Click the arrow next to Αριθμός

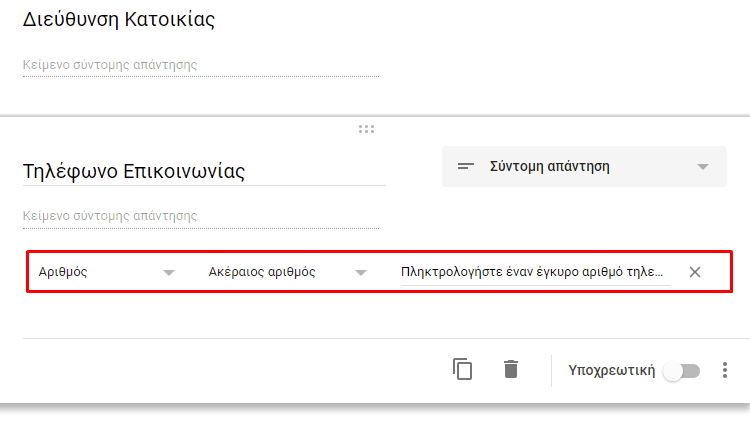[x=169, y=273]
